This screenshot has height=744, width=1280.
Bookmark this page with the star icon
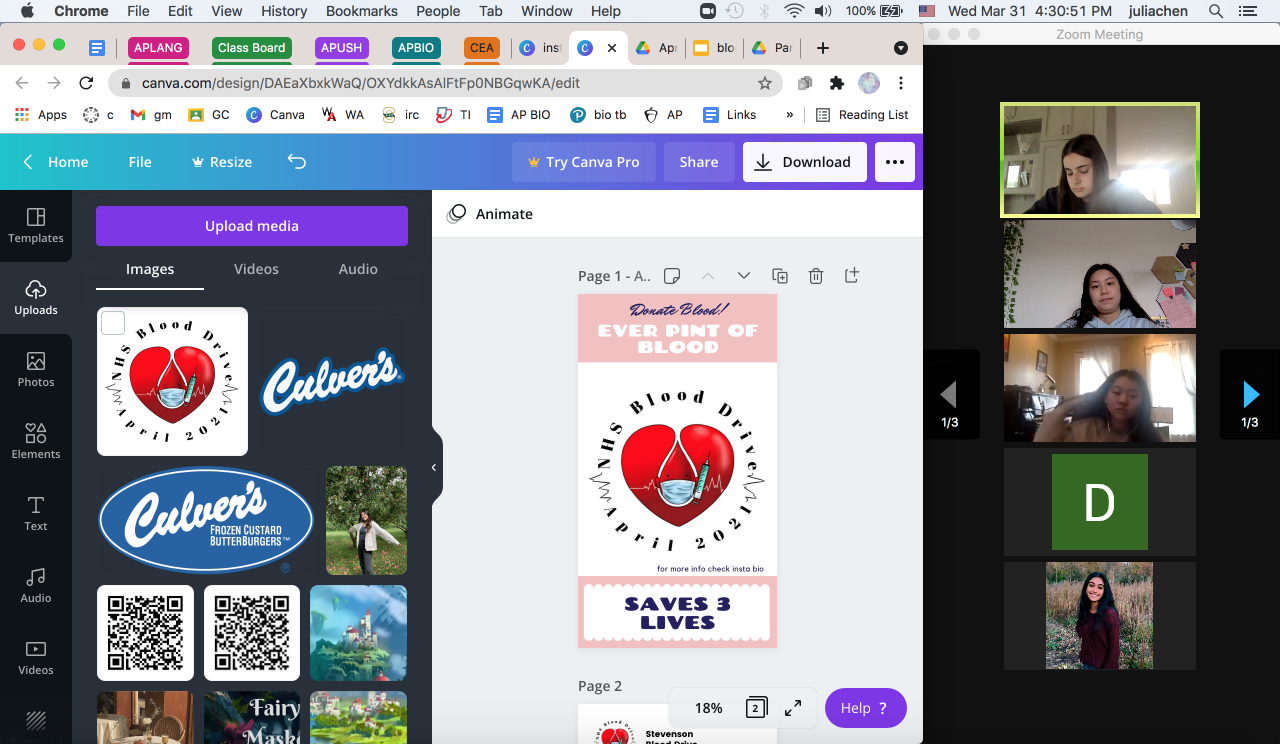(765, 83)
